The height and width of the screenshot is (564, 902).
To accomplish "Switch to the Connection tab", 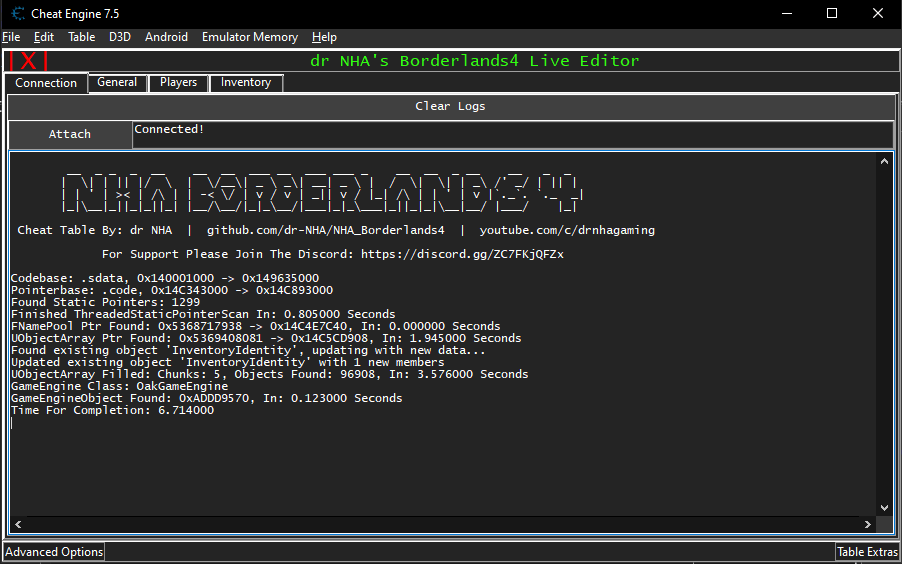I will coord(46,83).
